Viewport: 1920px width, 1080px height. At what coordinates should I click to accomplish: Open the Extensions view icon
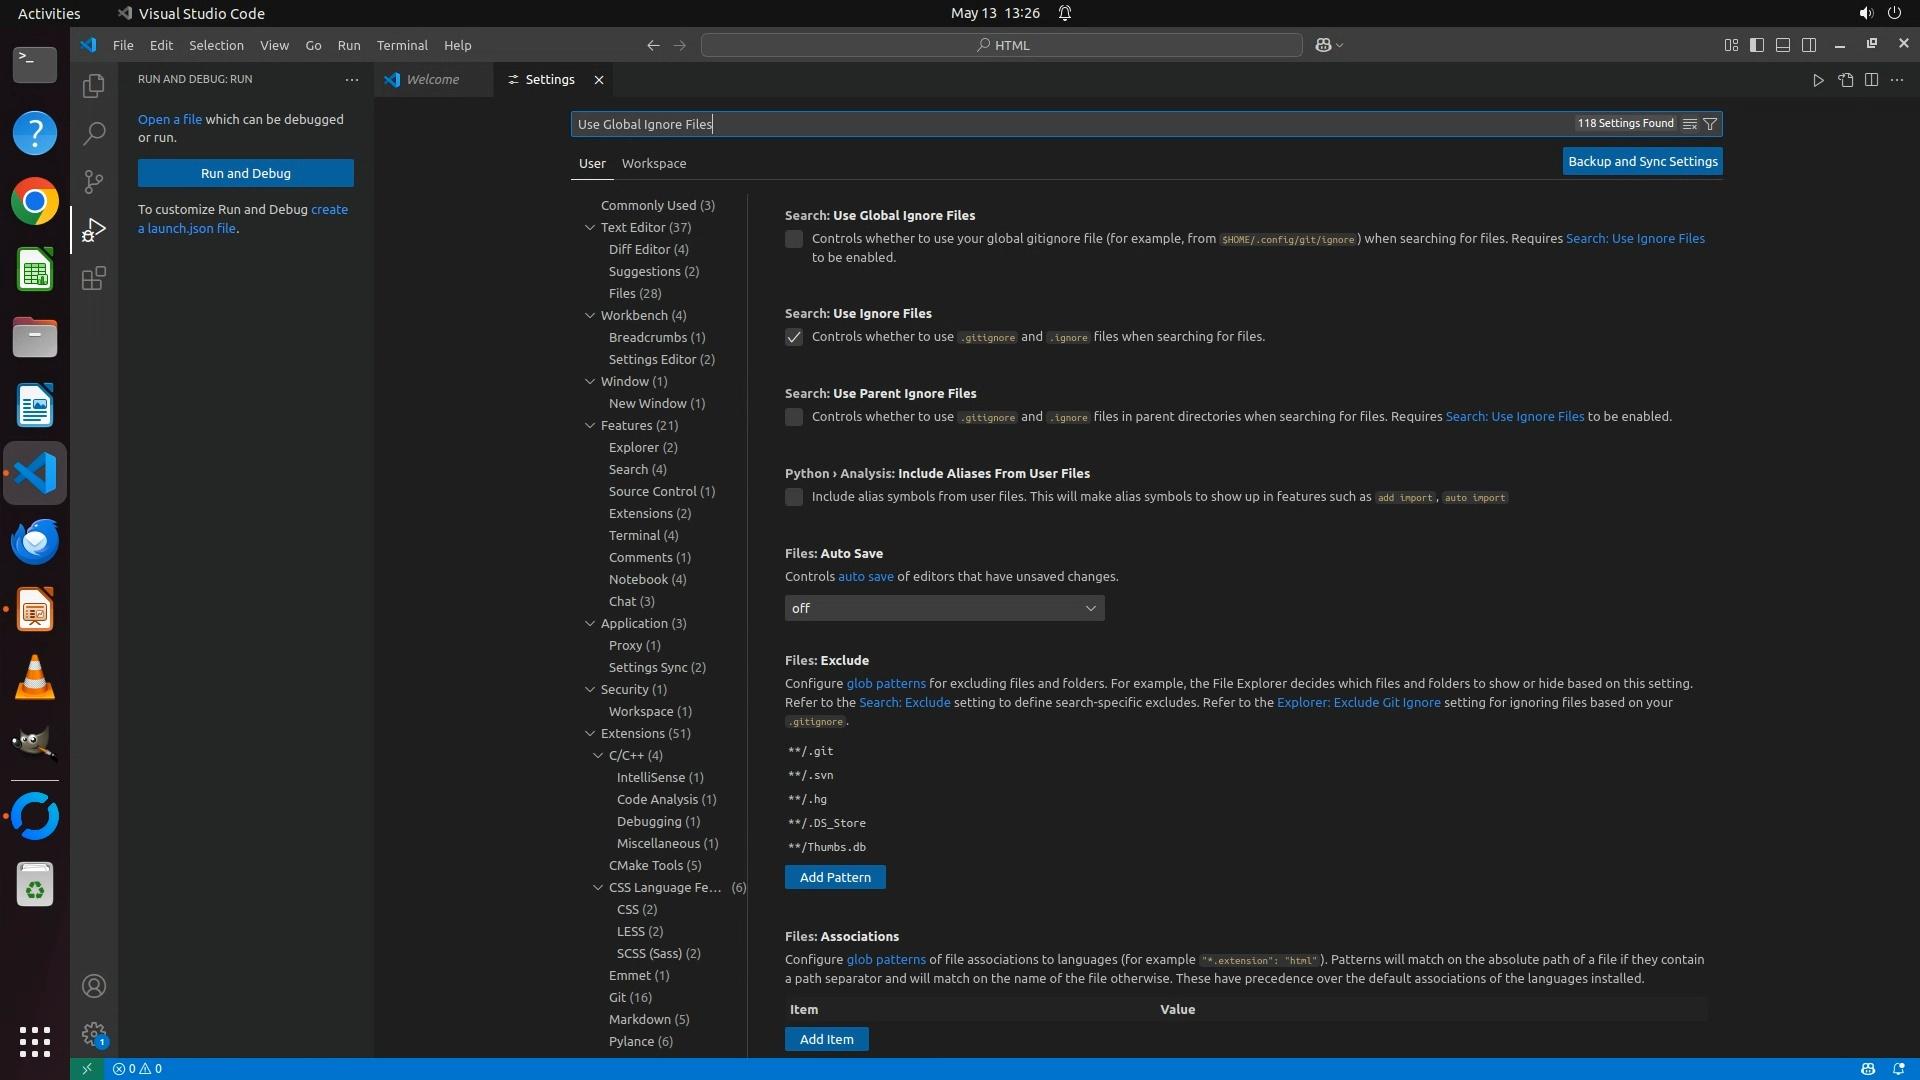(x=93, y=278)
